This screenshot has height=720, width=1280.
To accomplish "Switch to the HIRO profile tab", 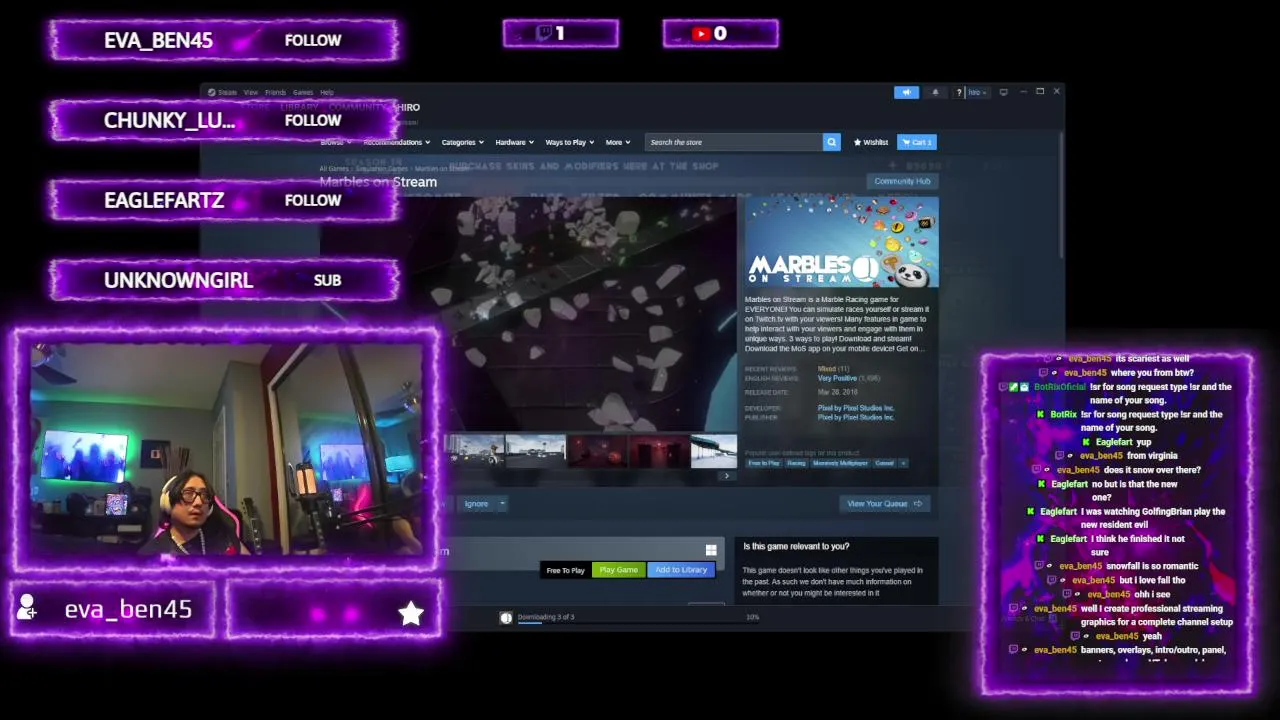I will click(408, 107).
